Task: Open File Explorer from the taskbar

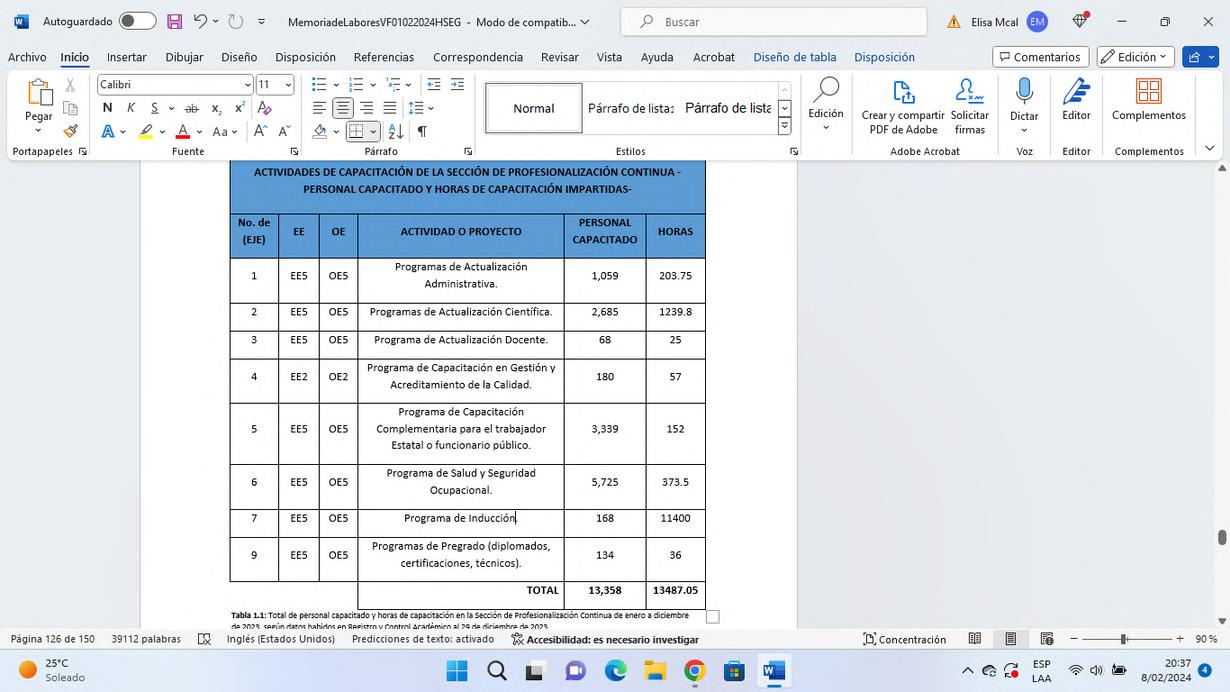Action: pyautogui.click(x=655, y=670)
